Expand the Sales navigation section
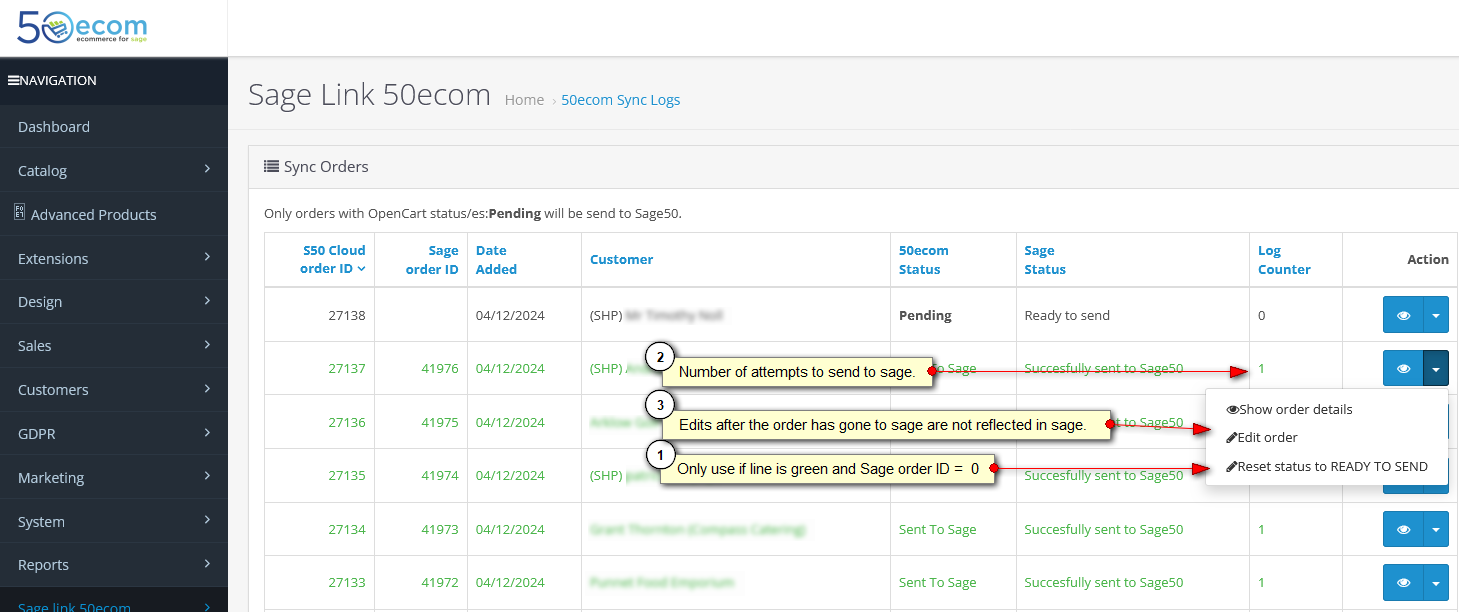The height and width of the screenshot is (612, 1459). (x=114, y=345)
